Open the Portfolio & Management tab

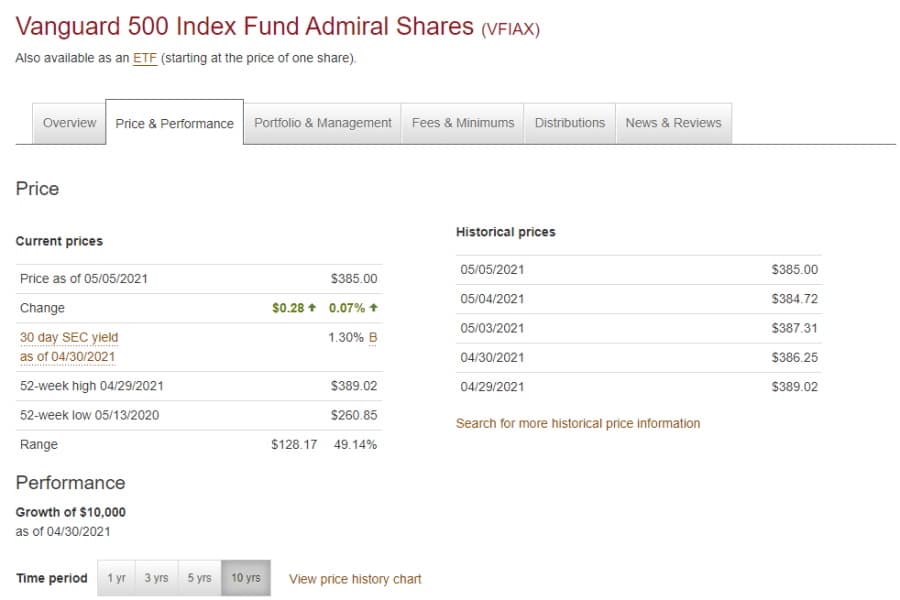point(324,122)
